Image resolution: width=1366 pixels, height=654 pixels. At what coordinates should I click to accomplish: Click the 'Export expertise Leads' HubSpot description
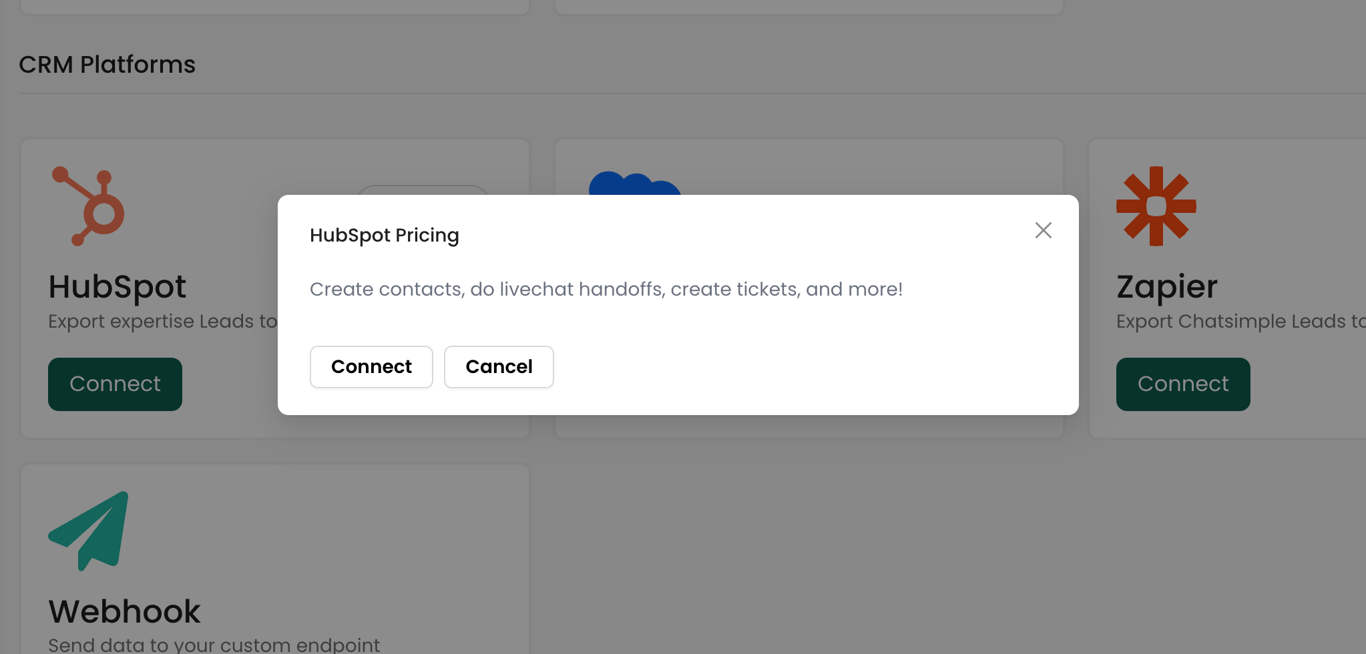tap(162, 322)
